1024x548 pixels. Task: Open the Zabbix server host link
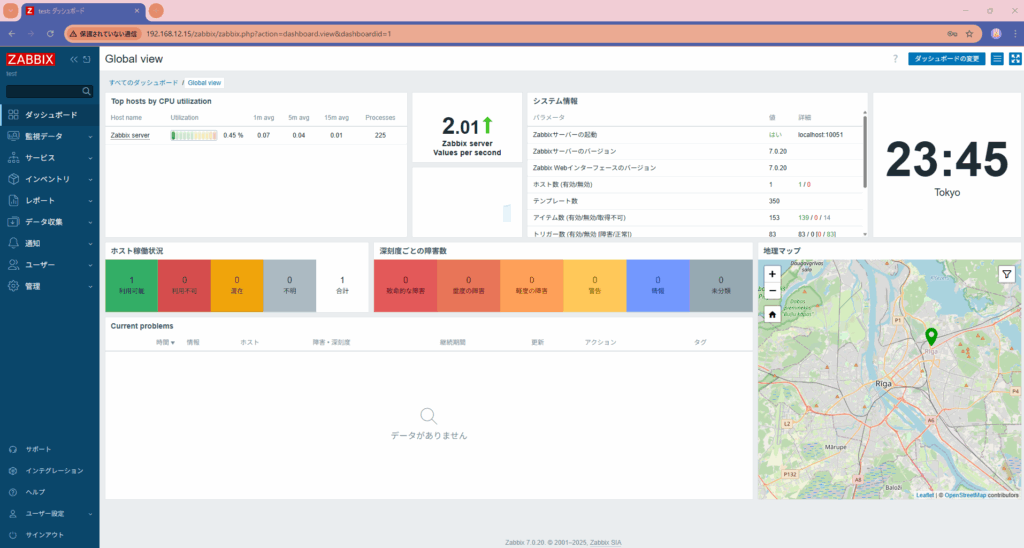[130, 135]
